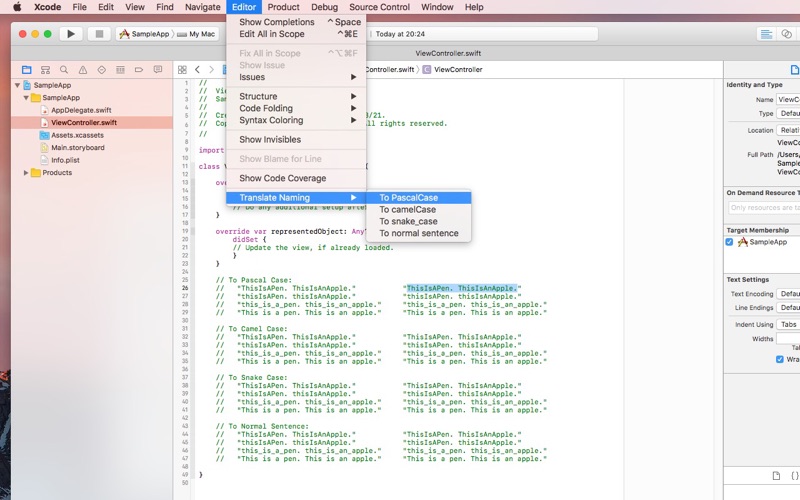Go back with the left chevron

[x=197, y=70]
